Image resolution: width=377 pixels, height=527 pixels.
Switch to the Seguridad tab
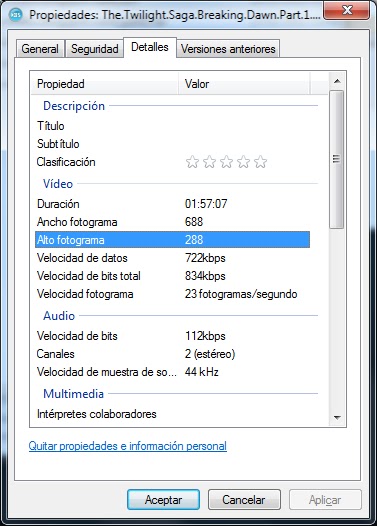[x=94, y=49]
